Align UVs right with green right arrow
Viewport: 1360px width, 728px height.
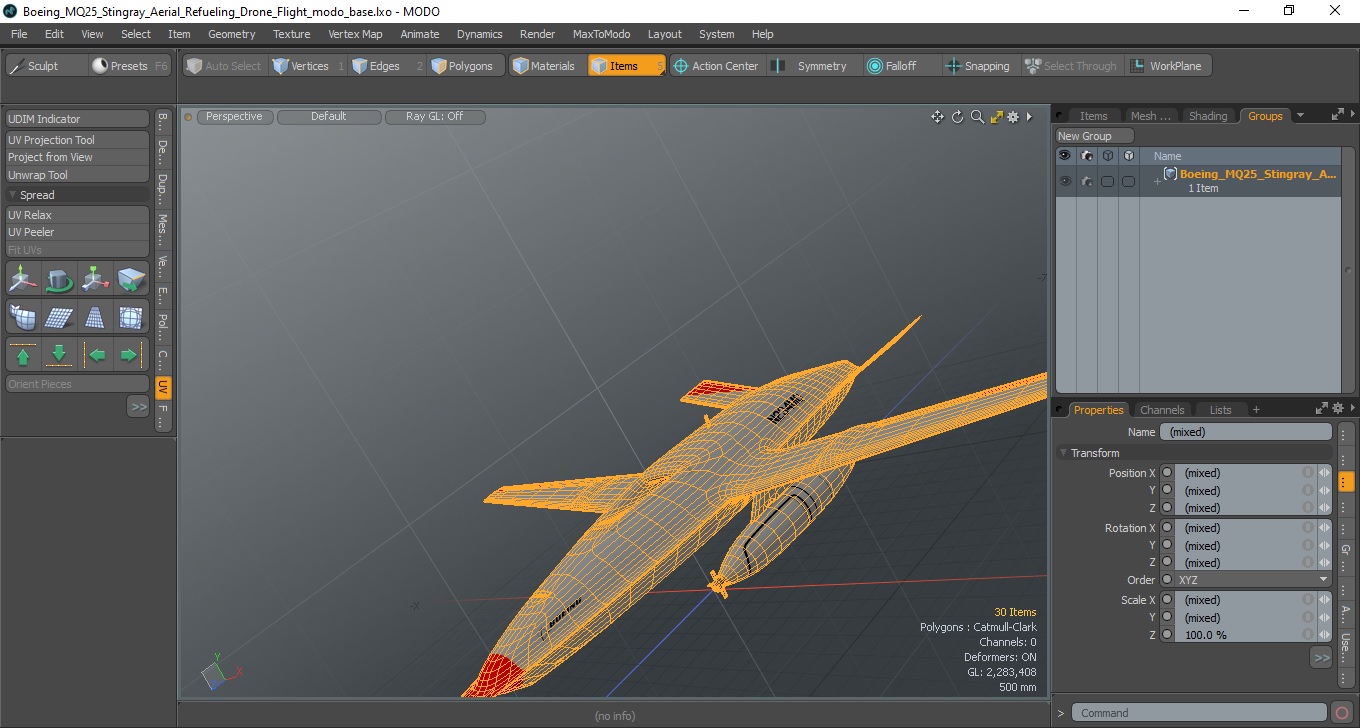click(x=131, y=354)
